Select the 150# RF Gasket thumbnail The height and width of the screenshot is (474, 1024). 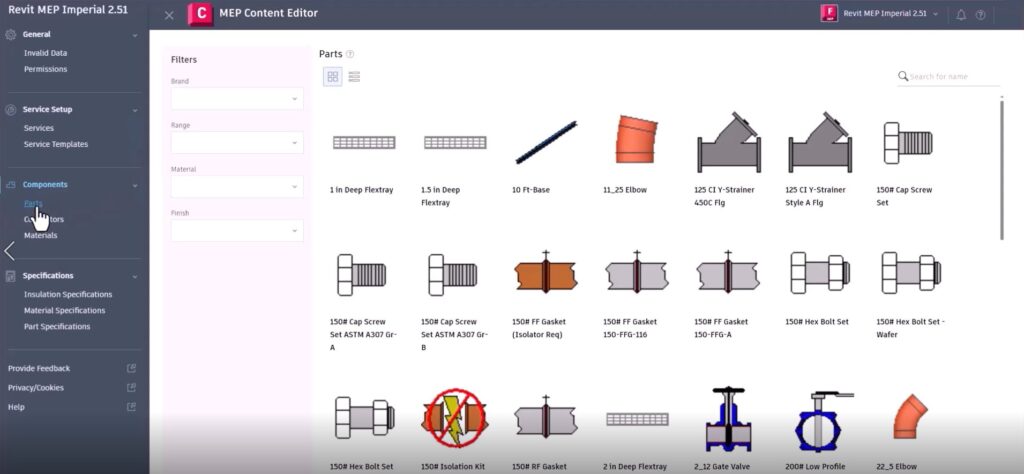(545, 419)
